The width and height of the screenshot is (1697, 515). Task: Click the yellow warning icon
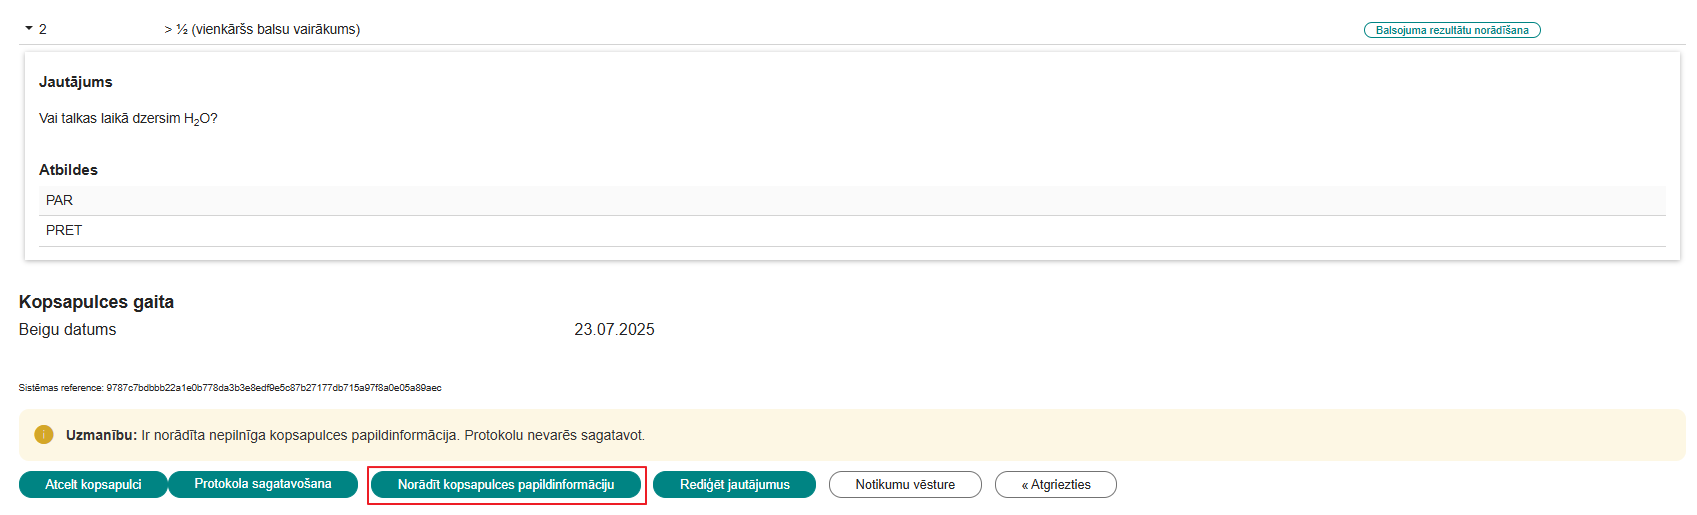click(44, 435)
